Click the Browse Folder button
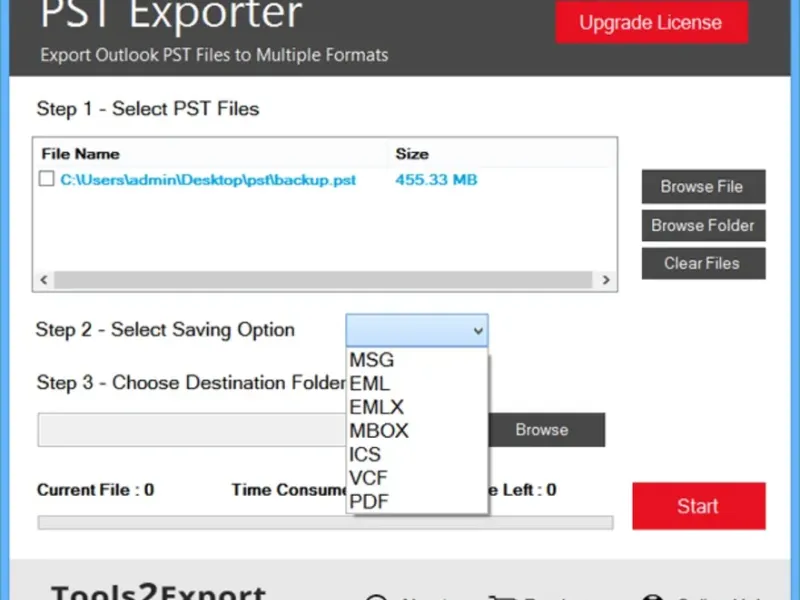Screen dimensions: 800x600 tap(703, 225)
